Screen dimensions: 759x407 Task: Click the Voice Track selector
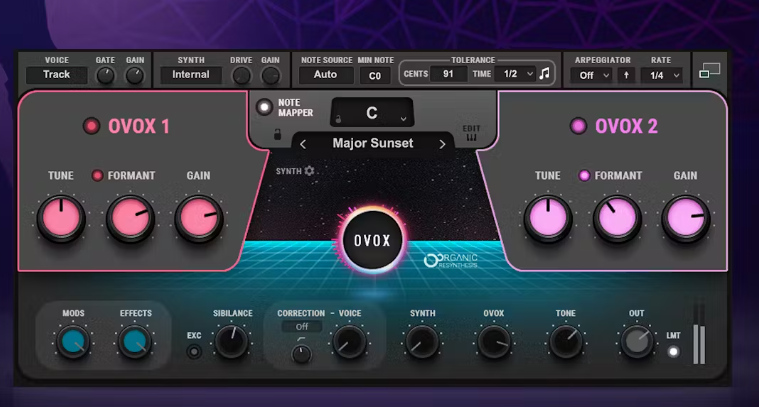pyautogui.click(x=57, y=74)
